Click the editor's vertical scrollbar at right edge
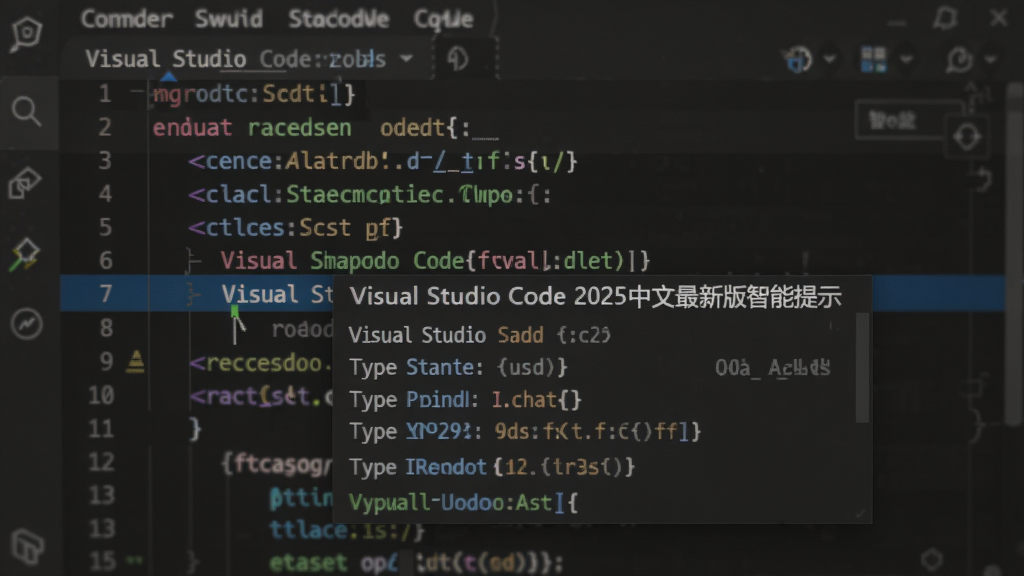1024x576 pixels. click(1014, 255)
